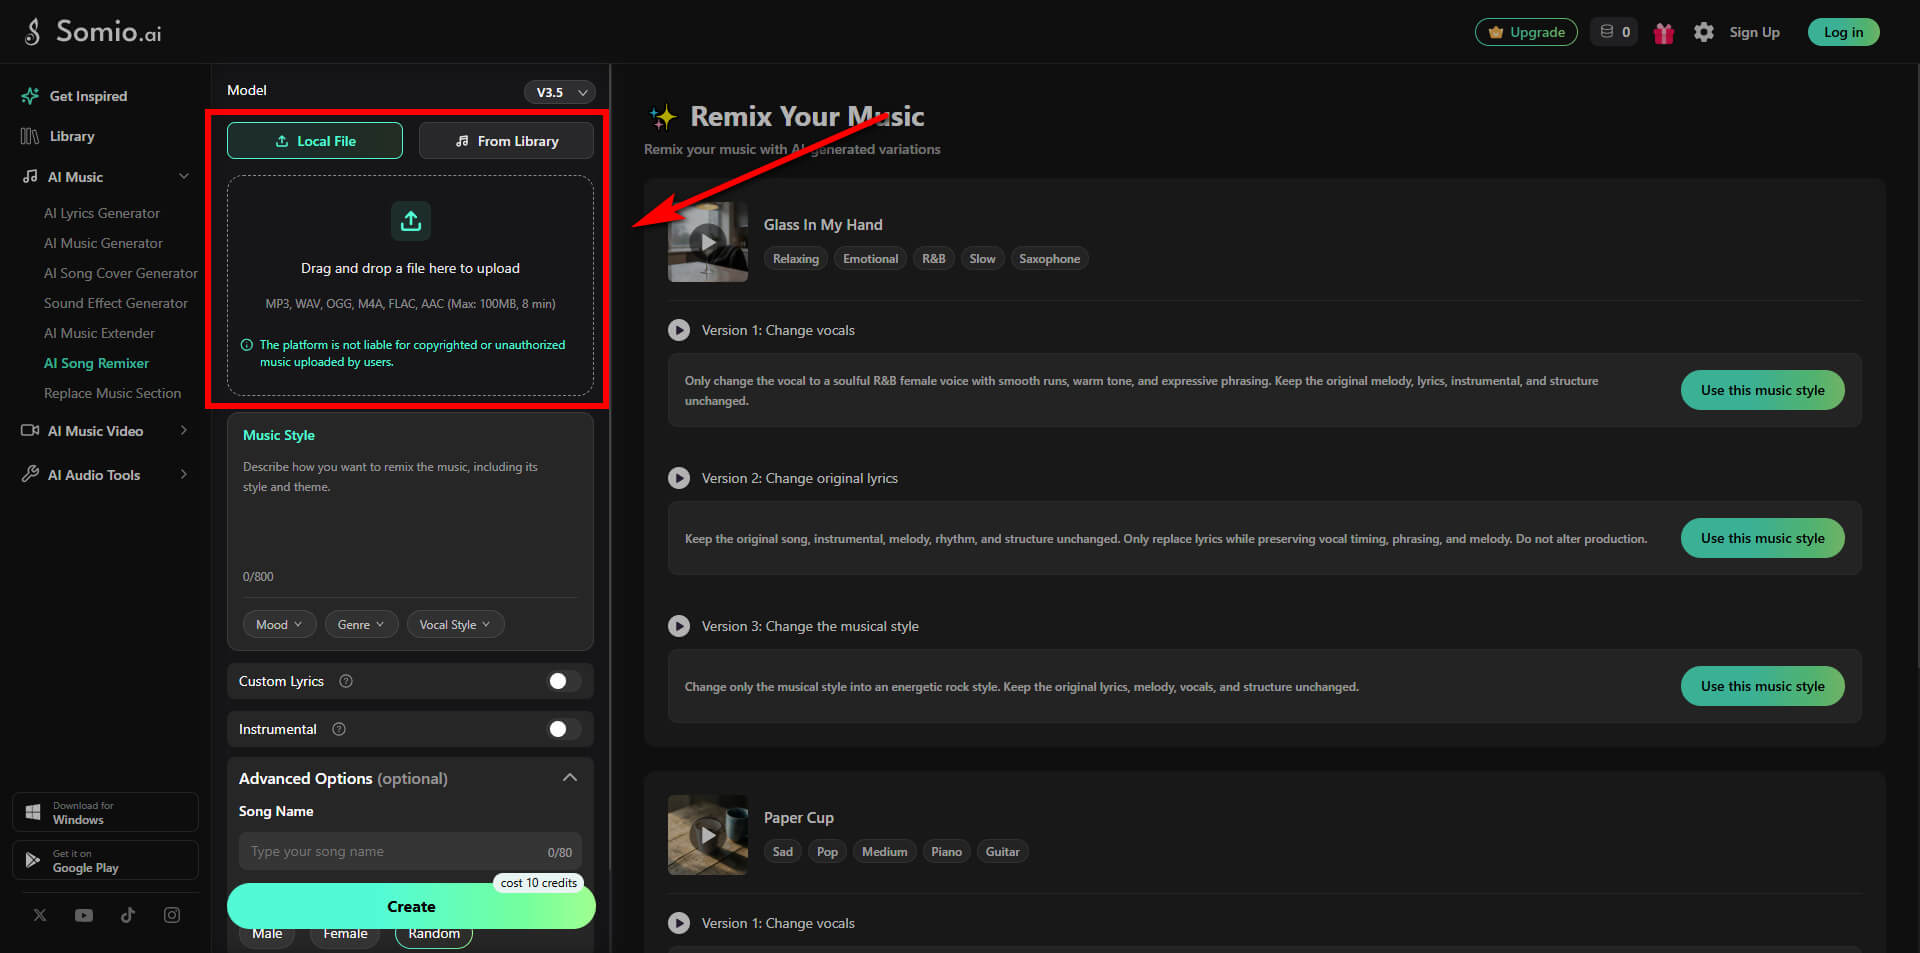Viewport: 1920px width, 953px height.
Task: Collapse the Advanced Options section
Action: [x=570, y=778]
